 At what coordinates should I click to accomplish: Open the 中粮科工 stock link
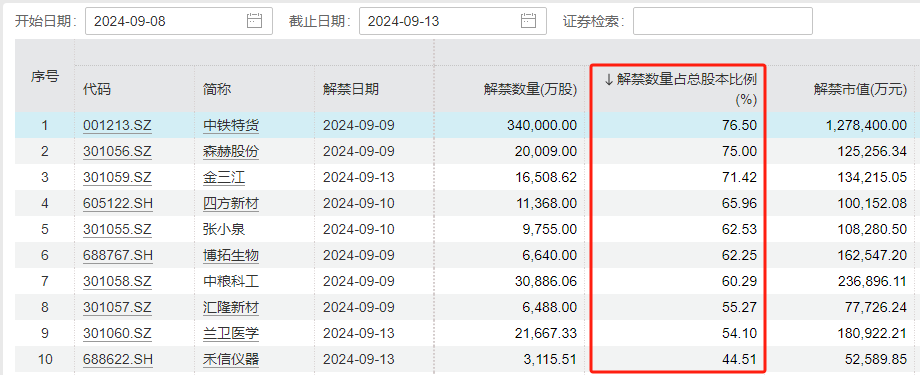[231, 282]
